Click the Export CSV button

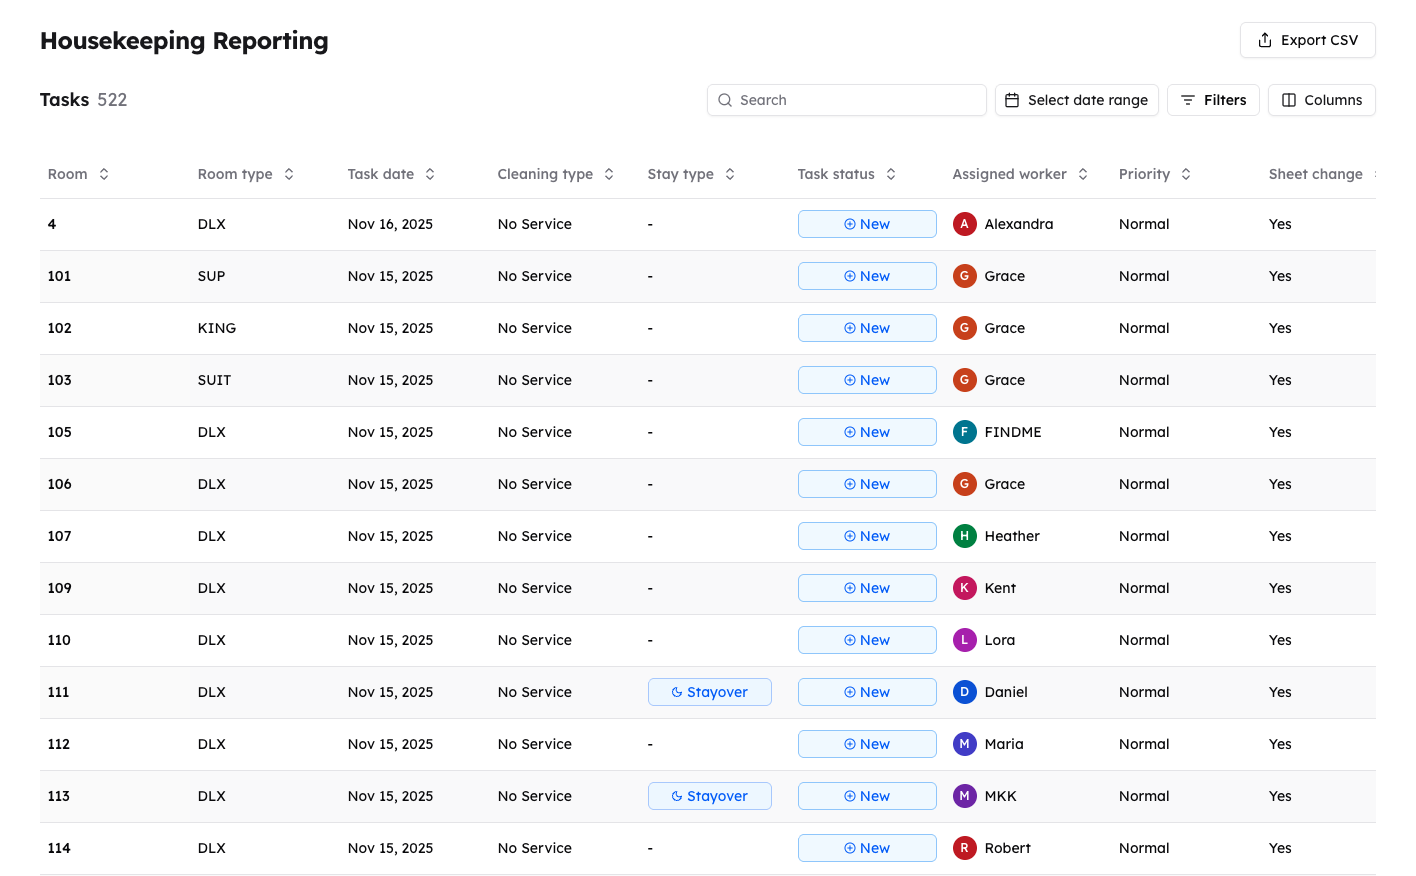click(x=1307, y=40)
